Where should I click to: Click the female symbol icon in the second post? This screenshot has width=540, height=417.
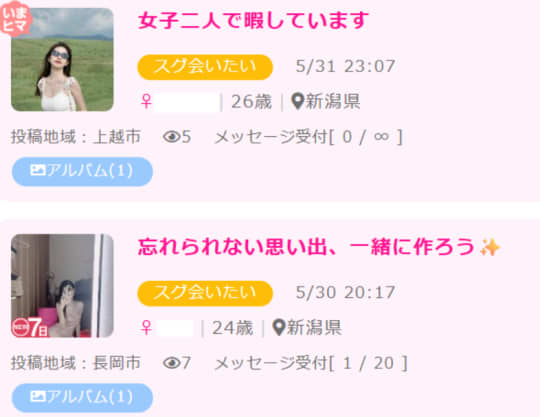(x=146, y=327)
